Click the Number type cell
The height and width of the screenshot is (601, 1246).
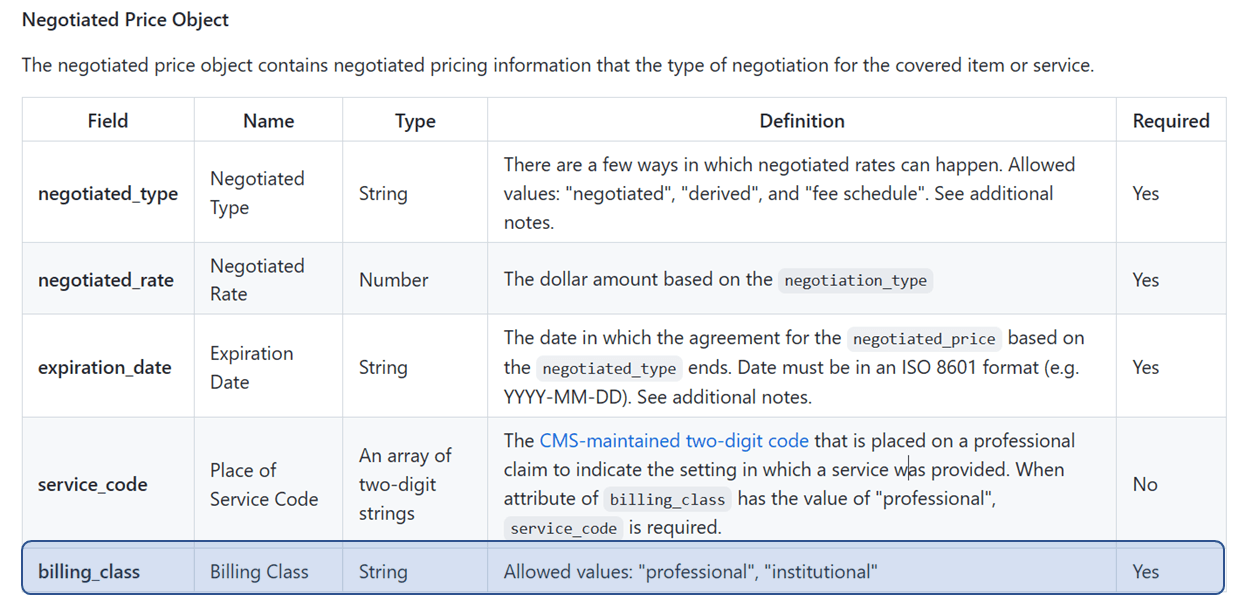pos(394,280)
